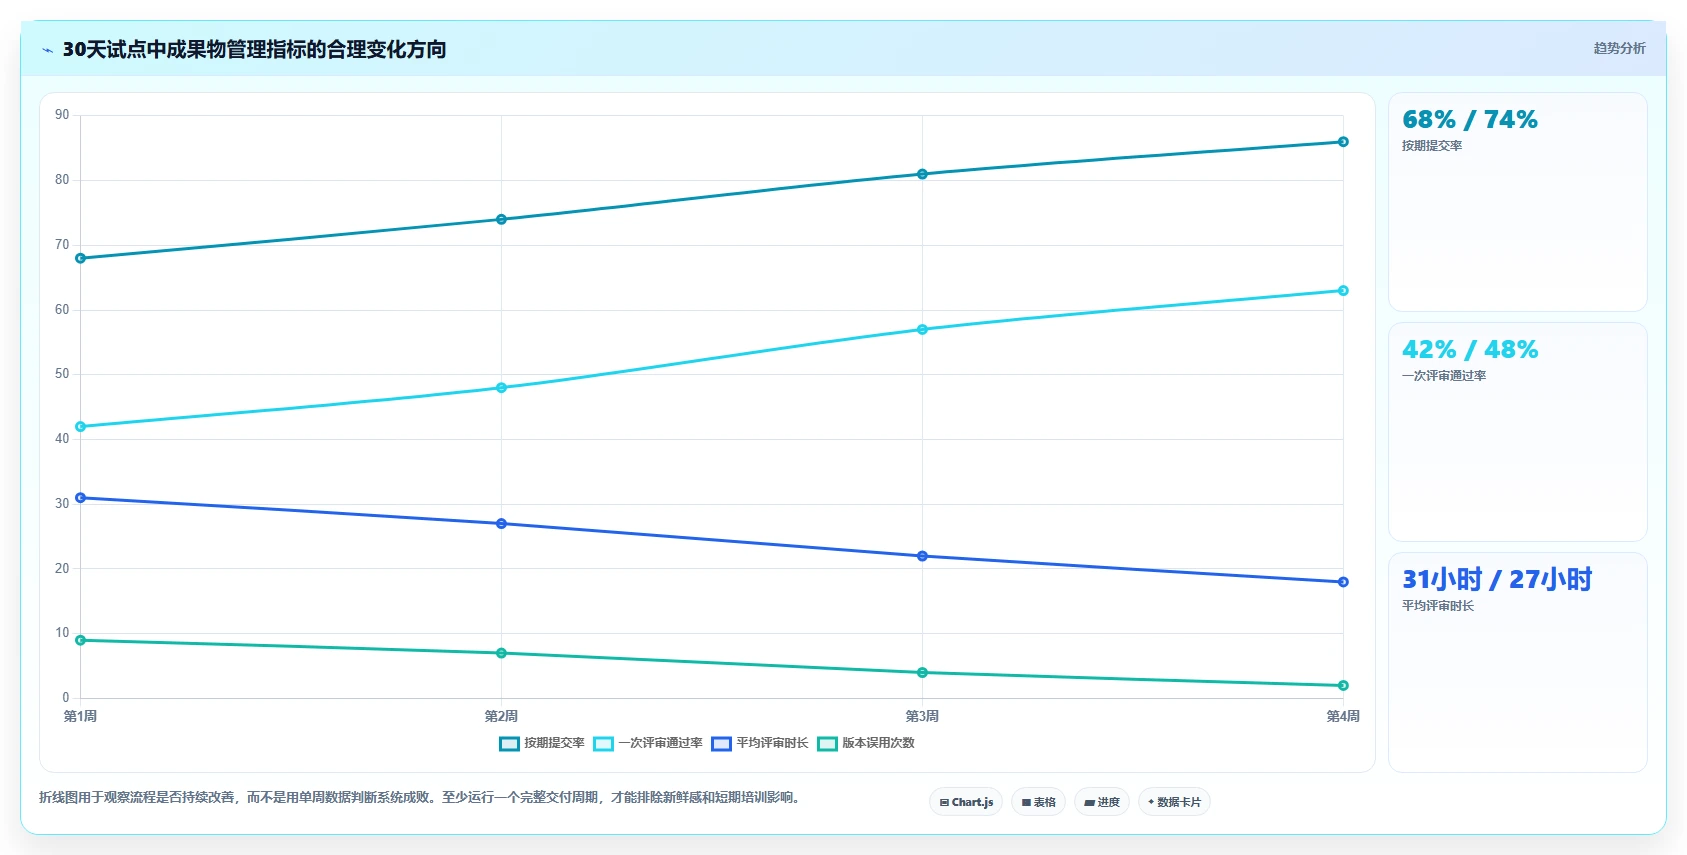Click the 版本误用次数 point at 第1周
Viewport: 1687px width, 855px height.
81,640
